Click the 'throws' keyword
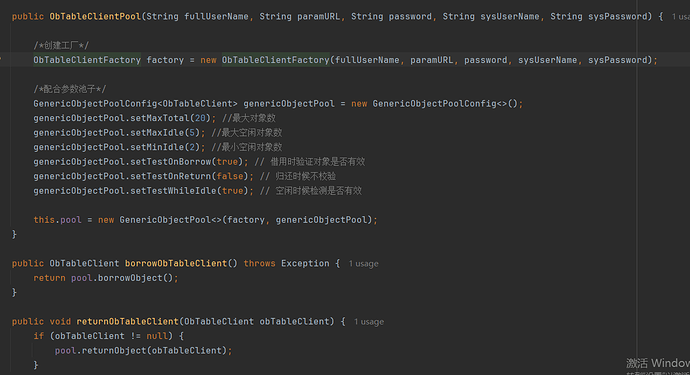Viewport: 690px width, 375px height. [260, 263]
